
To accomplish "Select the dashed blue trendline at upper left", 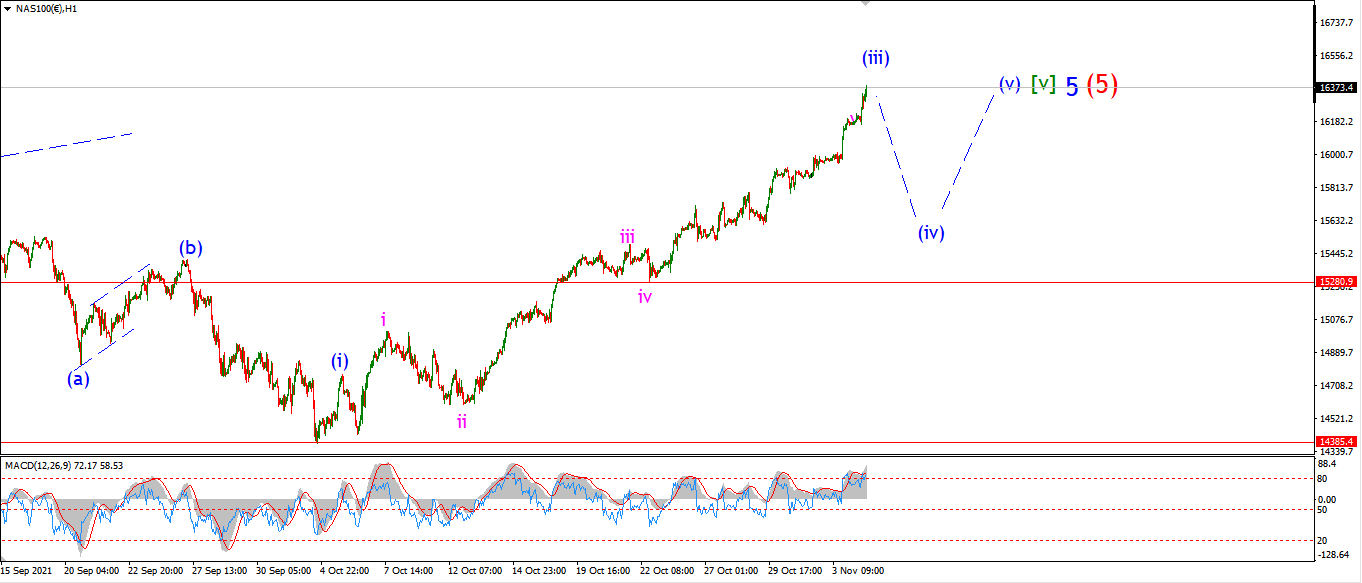I will tap(66, 144).
